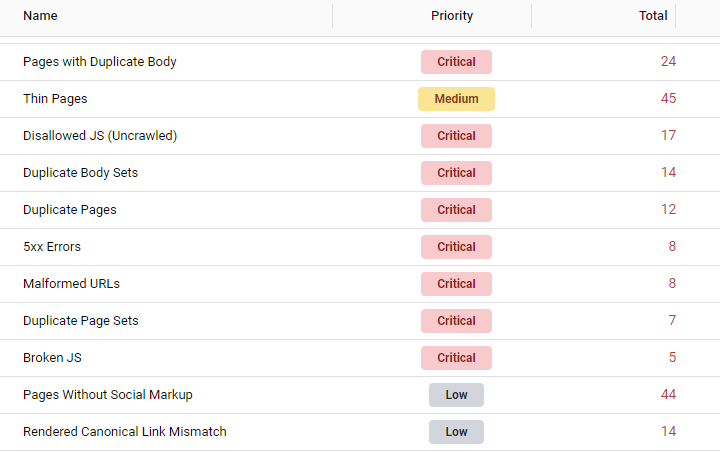Open the Duplicate Pages issue

pos(70,210)
